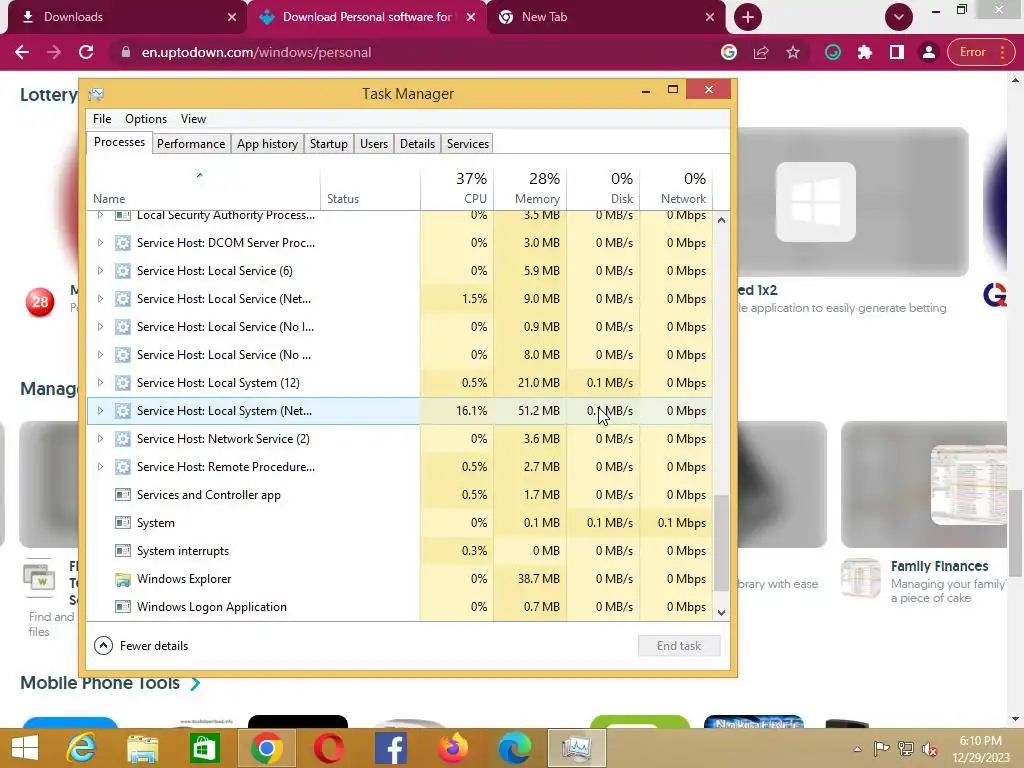Launch Firefox from the taskbar
Screen dimensions: 1024x768
453,748
